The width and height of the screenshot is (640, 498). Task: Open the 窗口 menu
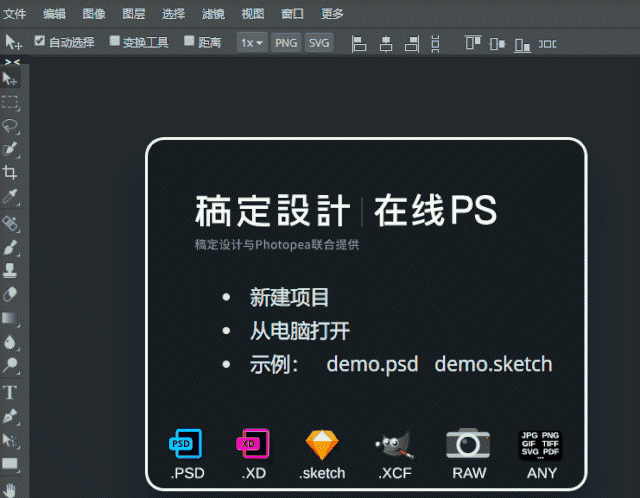pos(292,14)
